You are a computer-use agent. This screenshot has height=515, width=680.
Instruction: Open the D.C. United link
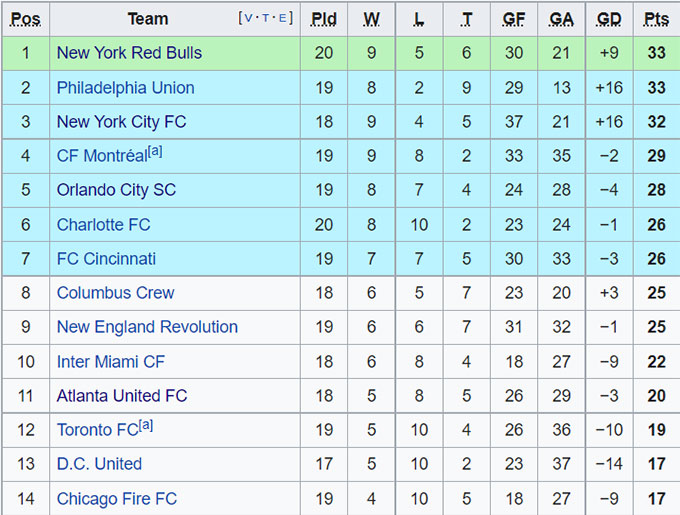point(99,464)
